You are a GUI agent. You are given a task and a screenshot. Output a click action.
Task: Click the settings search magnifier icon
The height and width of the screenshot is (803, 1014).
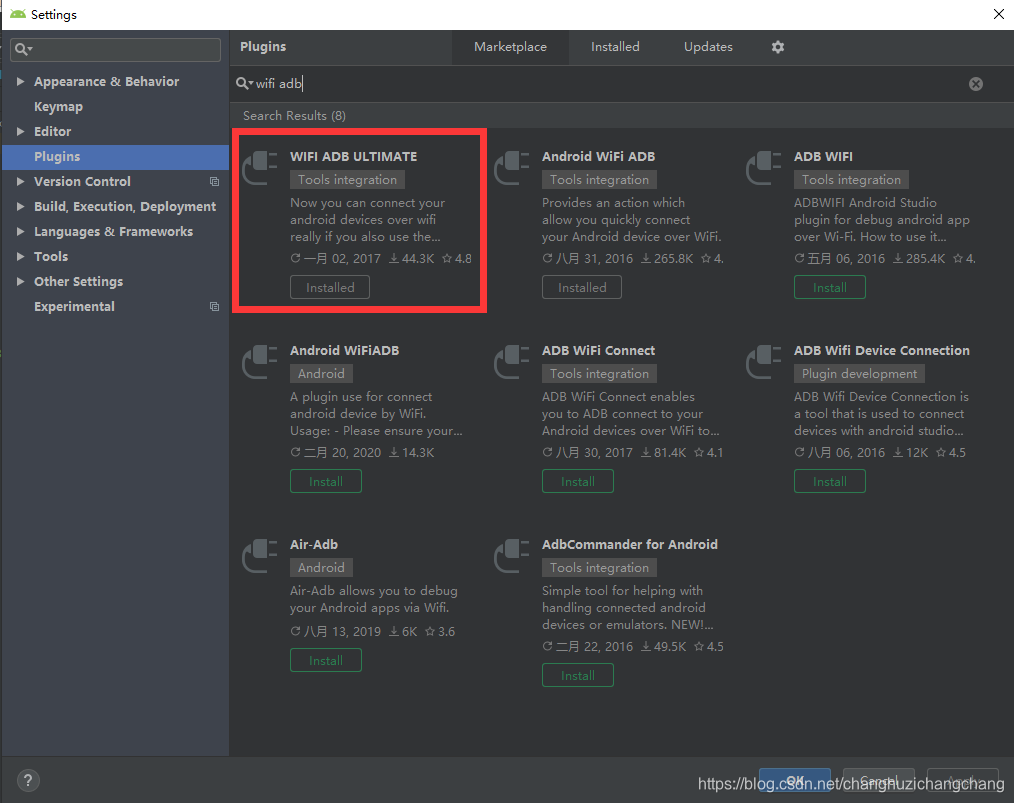click(x=23, y=49)
